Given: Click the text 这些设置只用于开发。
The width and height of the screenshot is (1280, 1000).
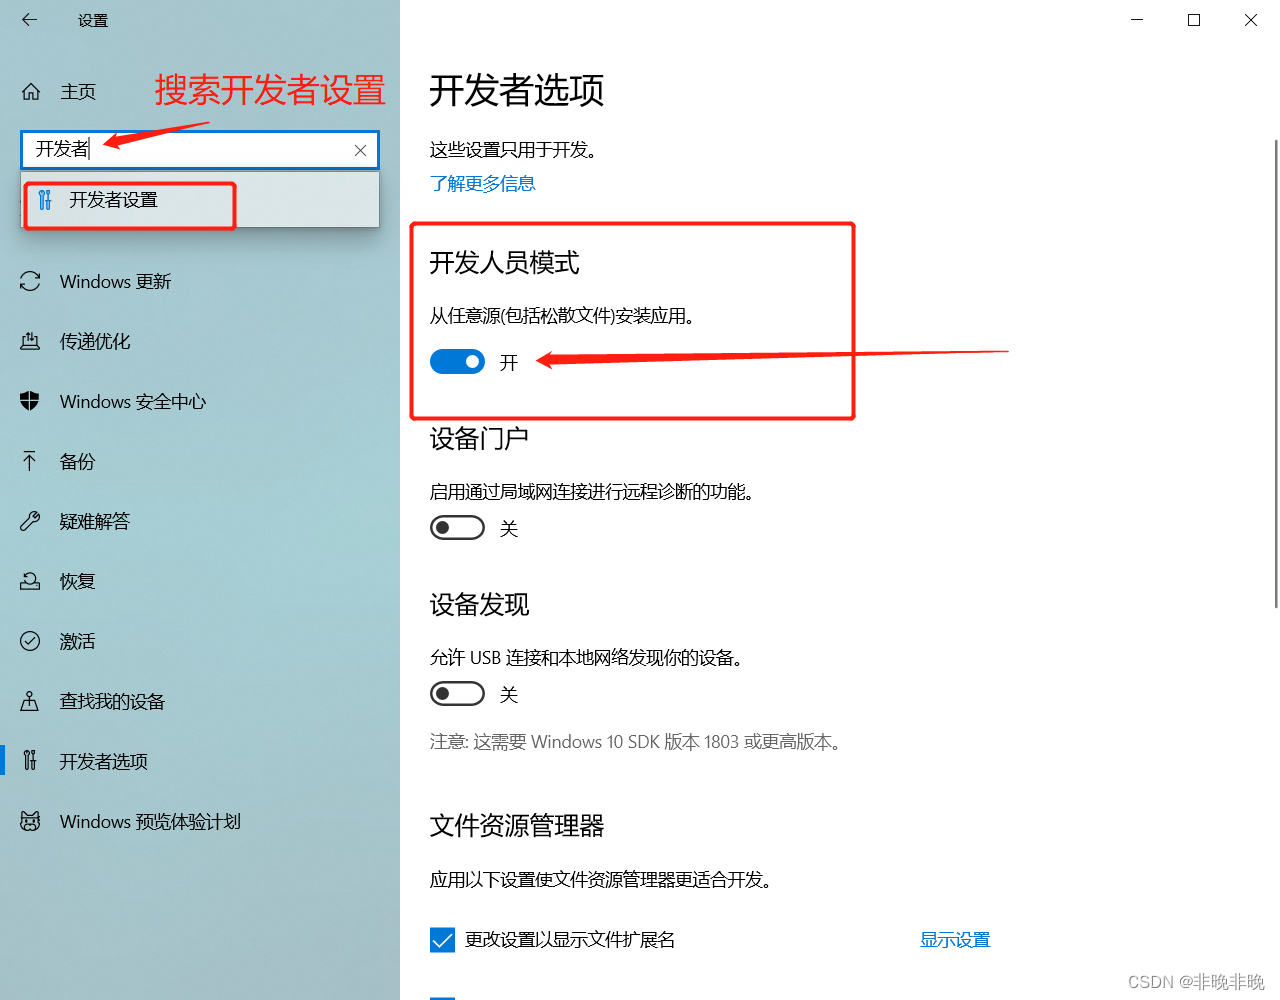Looking at the screenshot, I should click(514, 150).
